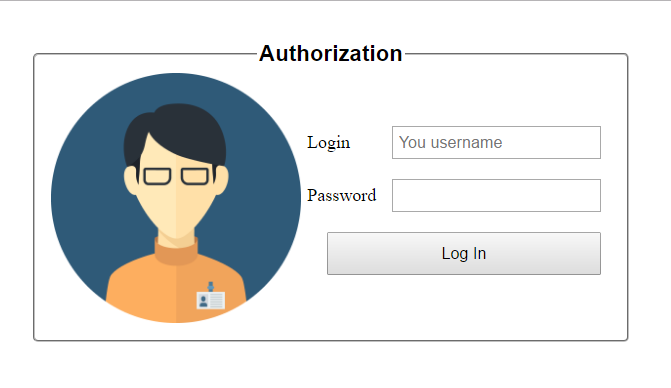671x388 pixels.
Task: Click the avatar's right ear
Action: [222, 181]
